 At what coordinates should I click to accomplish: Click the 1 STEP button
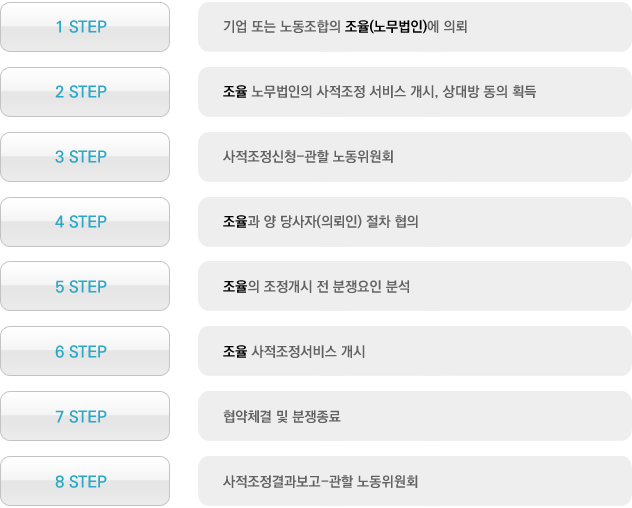(85, 27)
